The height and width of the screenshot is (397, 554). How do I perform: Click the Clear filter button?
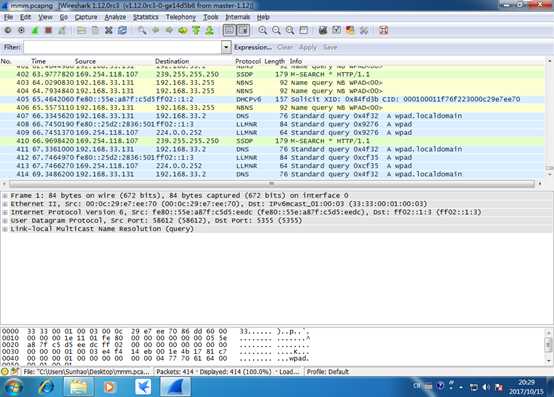(285, 47)
